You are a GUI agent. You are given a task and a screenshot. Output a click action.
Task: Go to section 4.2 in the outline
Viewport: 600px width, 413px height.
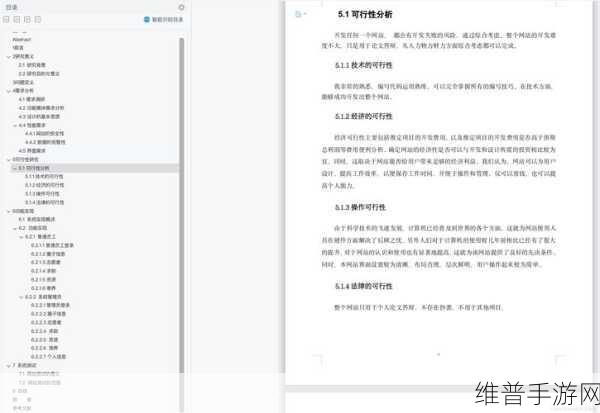click(x=41, y=108)
